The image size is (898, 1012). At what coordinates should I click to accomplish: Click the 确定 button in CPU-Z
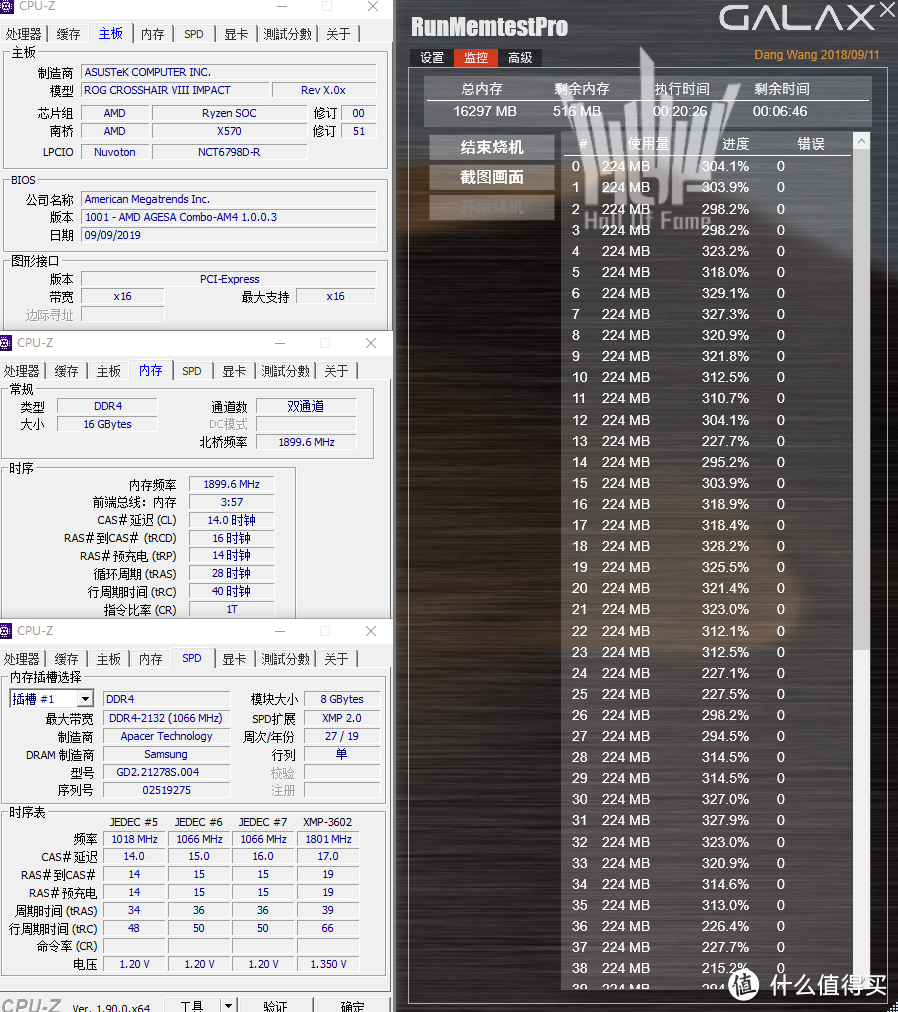pos(352,1006)
